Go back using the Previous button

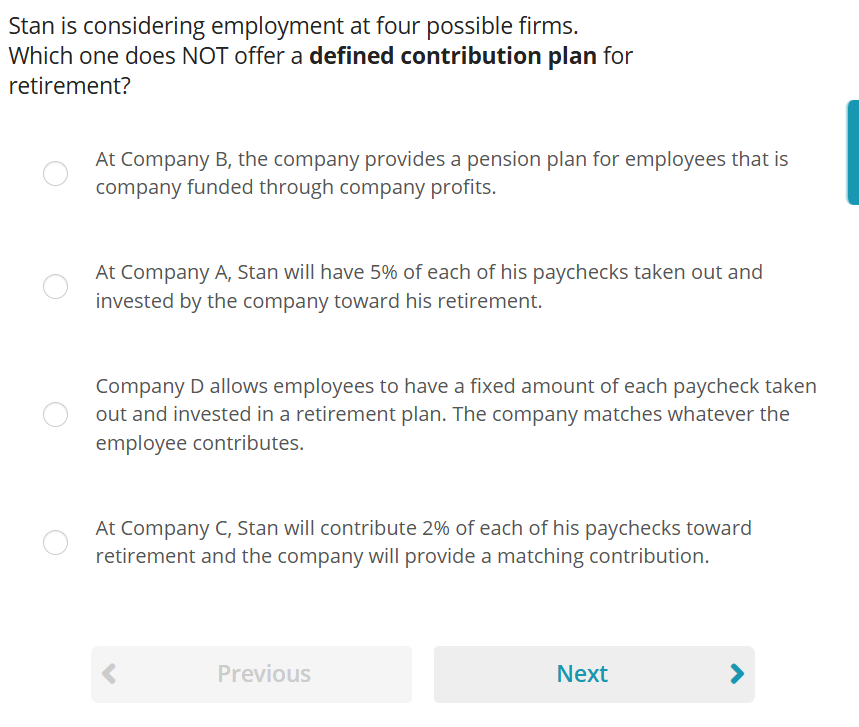pyautogui.click(x=250, y=673)
